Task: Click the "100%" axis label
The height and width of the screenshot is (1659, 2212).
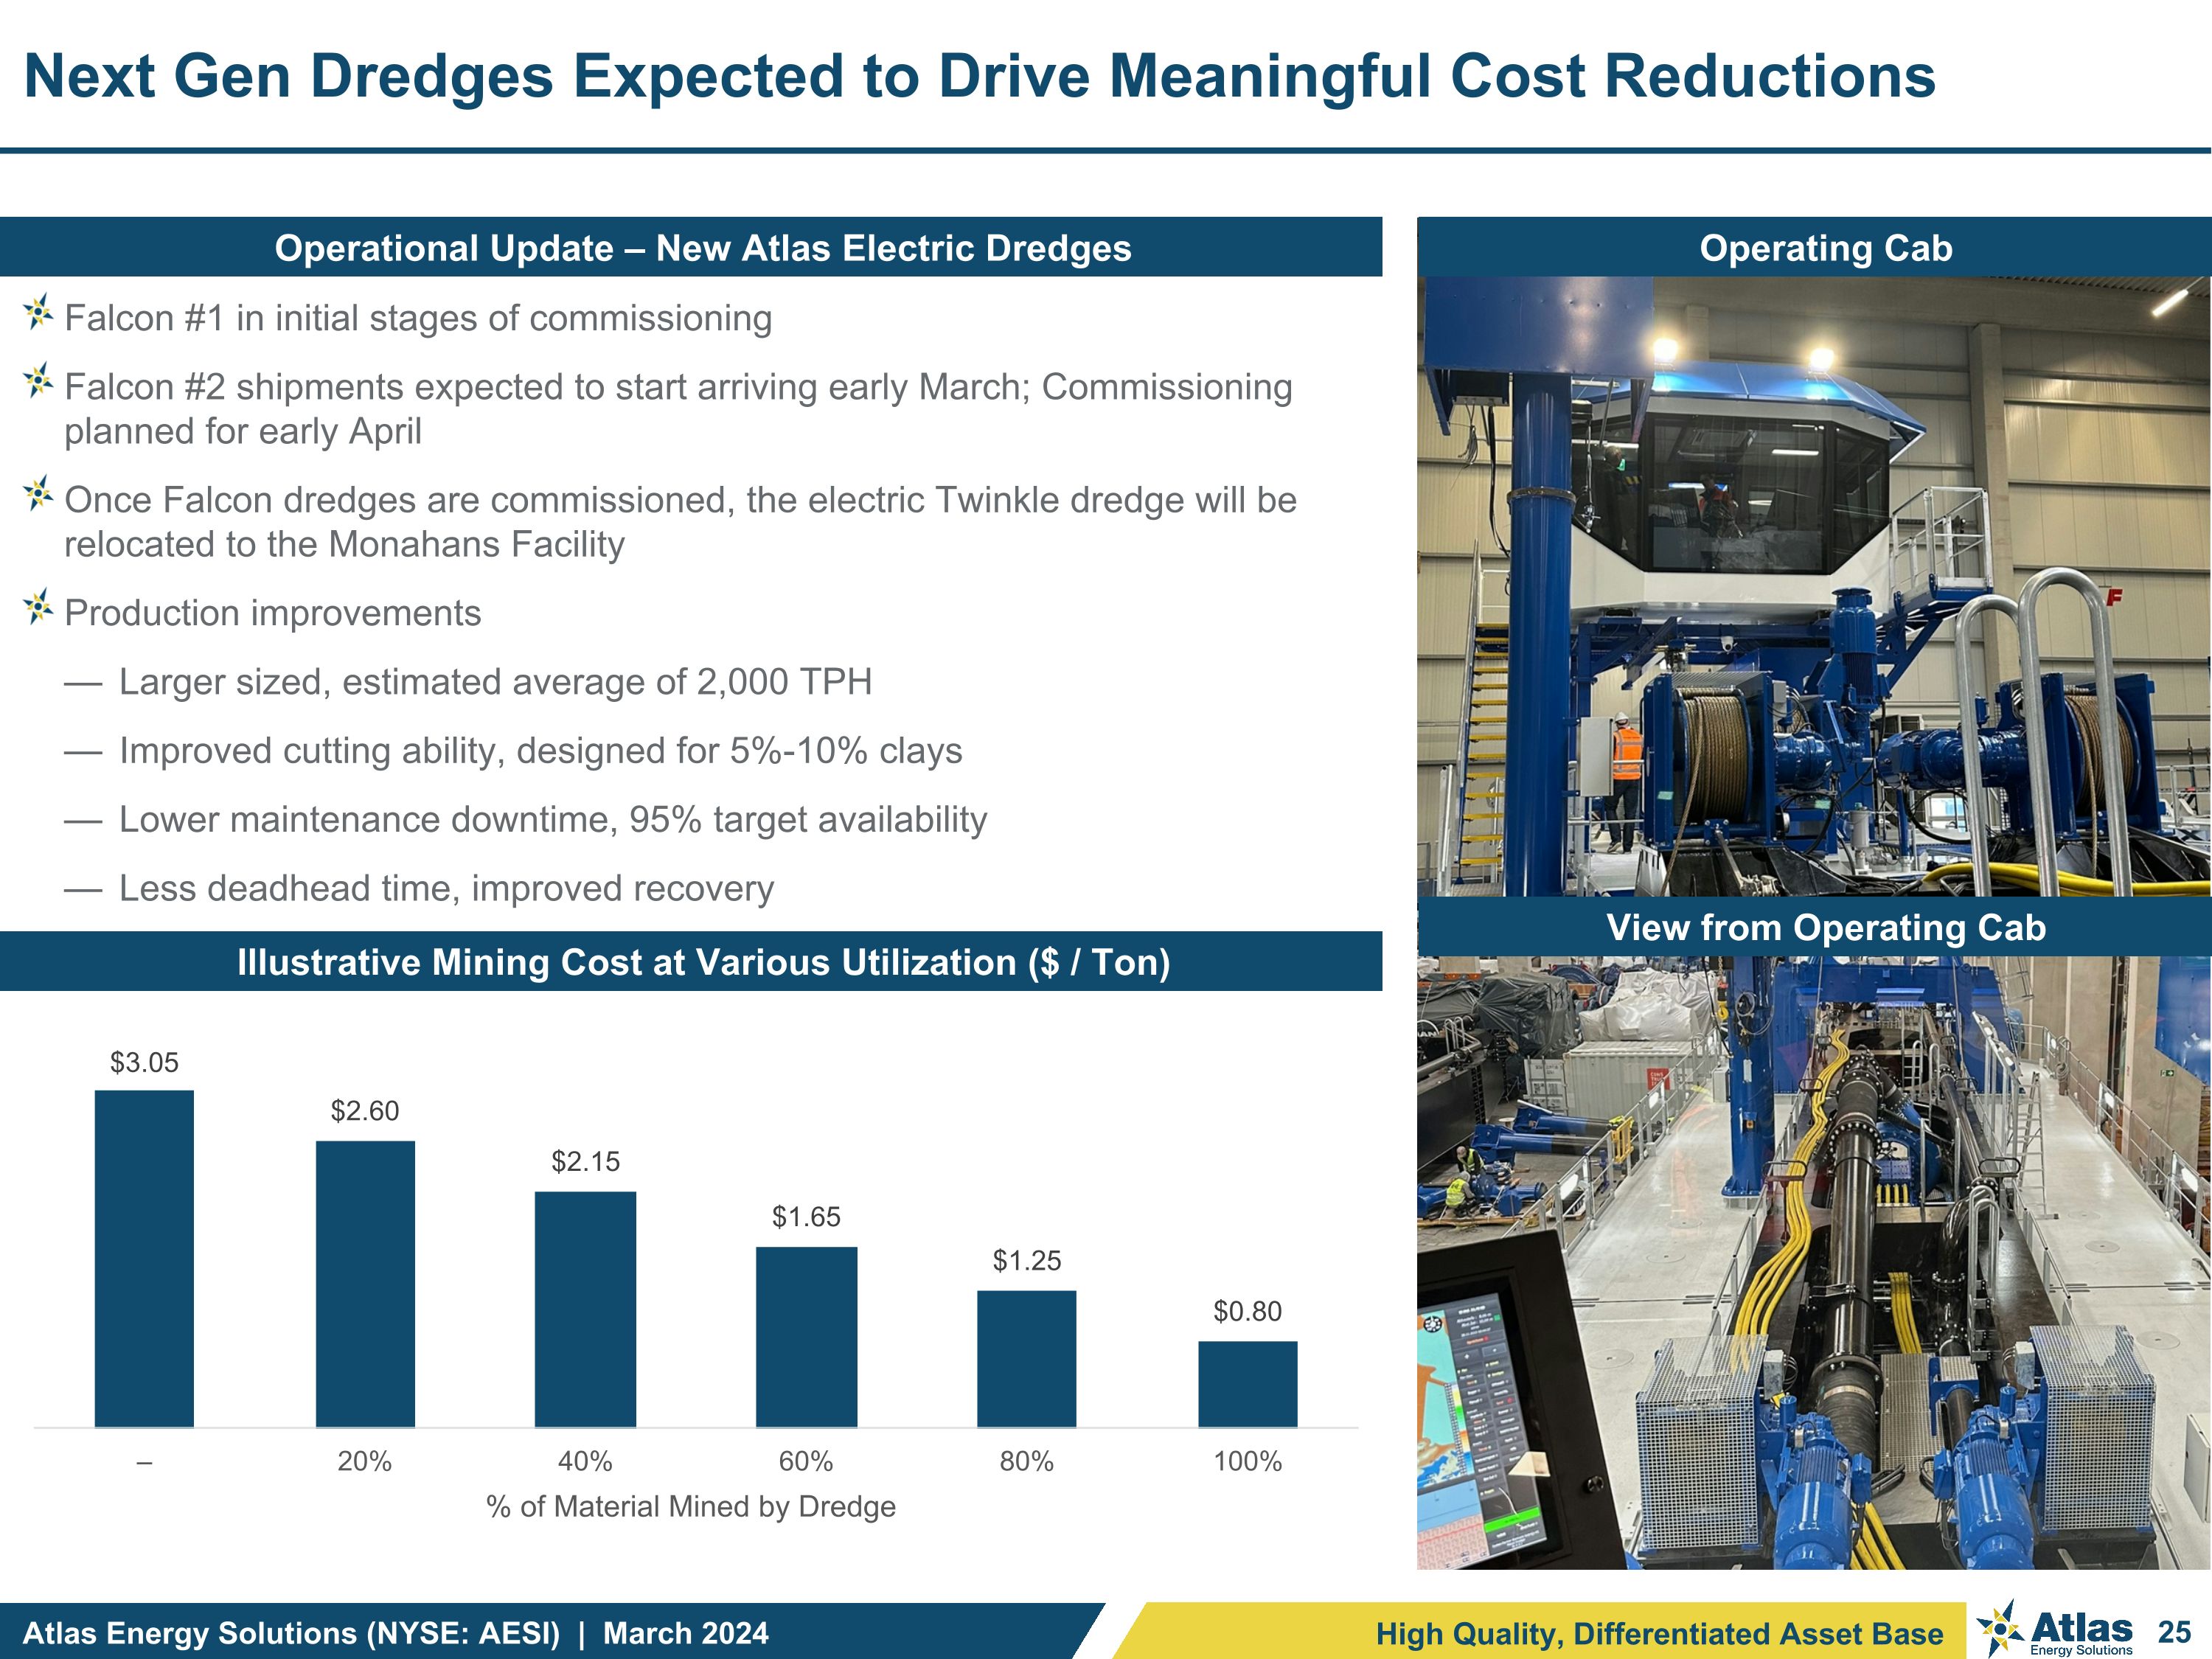Action: pyautogui.click(x=1248, y=1462)
